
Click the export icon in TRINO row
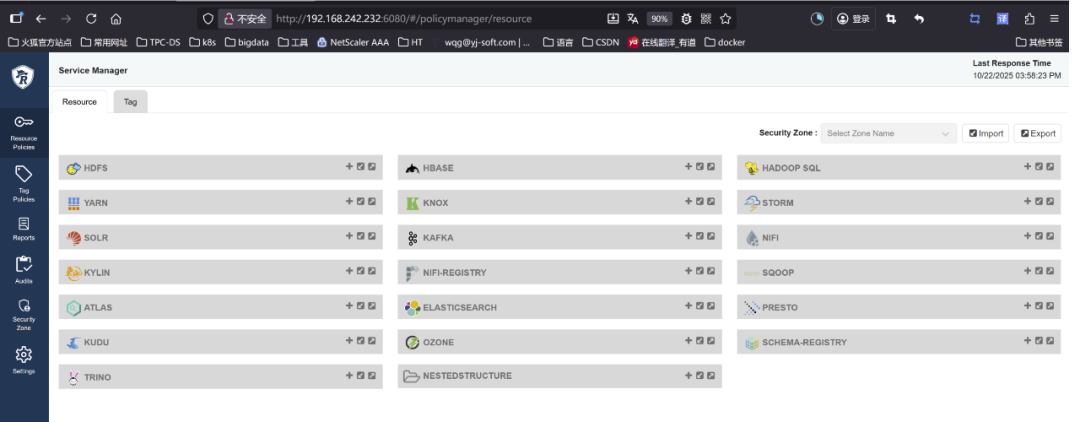point(372,376)
